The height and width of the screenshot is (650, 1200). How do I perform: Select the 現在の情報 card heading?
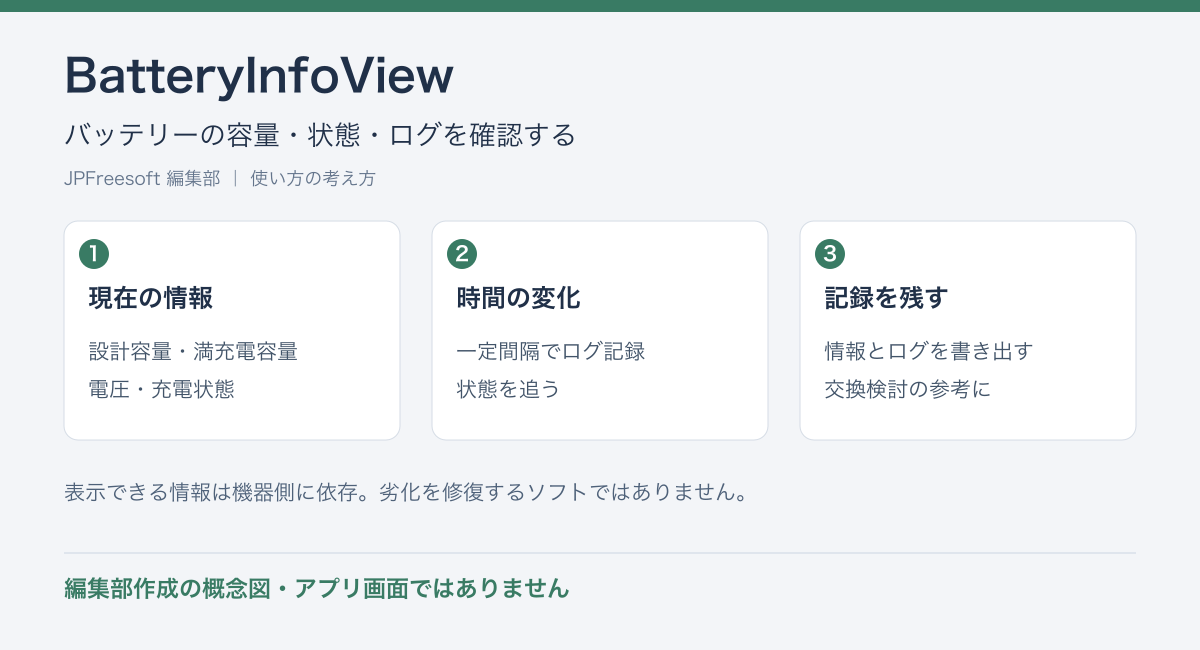151,298
